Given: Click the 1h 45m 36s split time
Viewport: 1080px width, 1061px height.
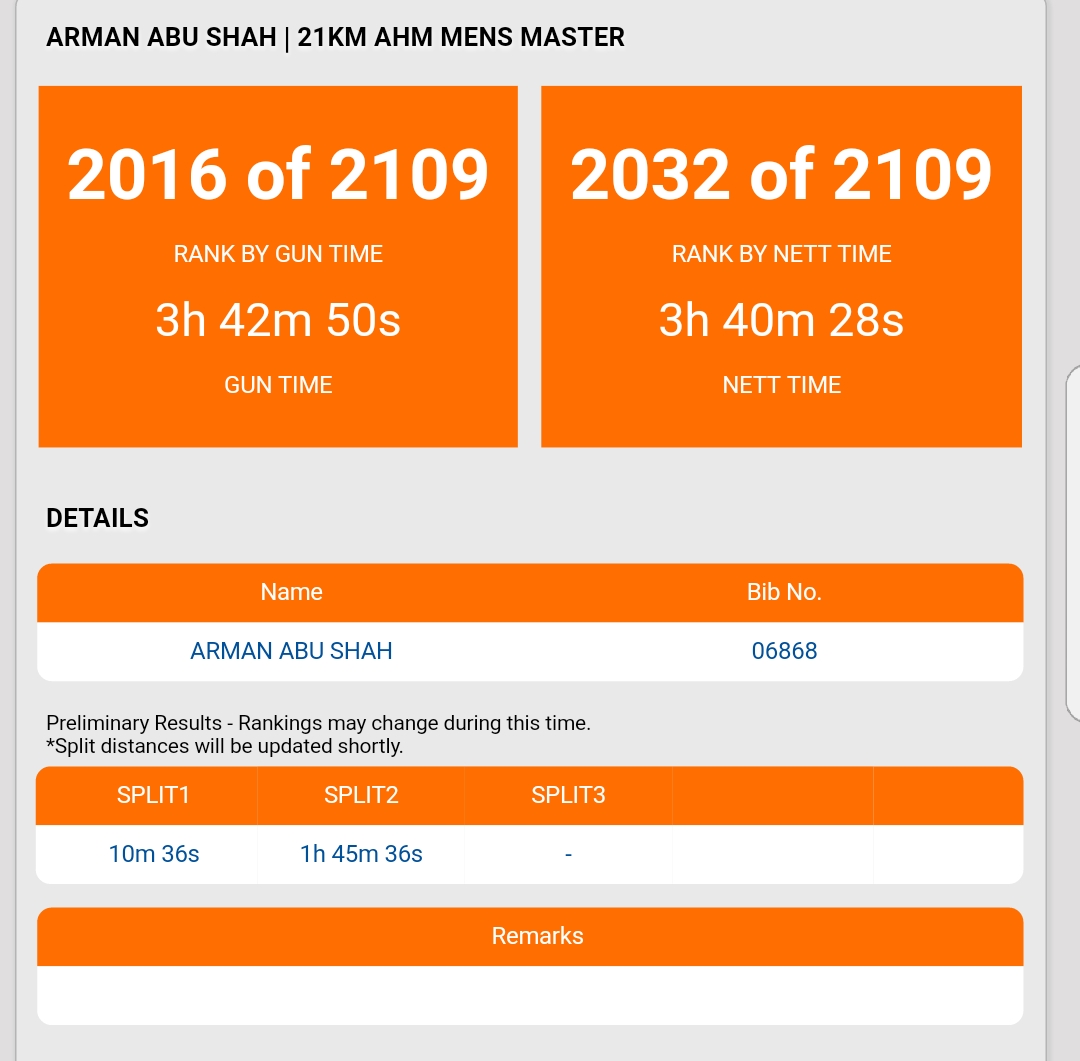Looking at the screenshot, I should click(x=361, y=854).
